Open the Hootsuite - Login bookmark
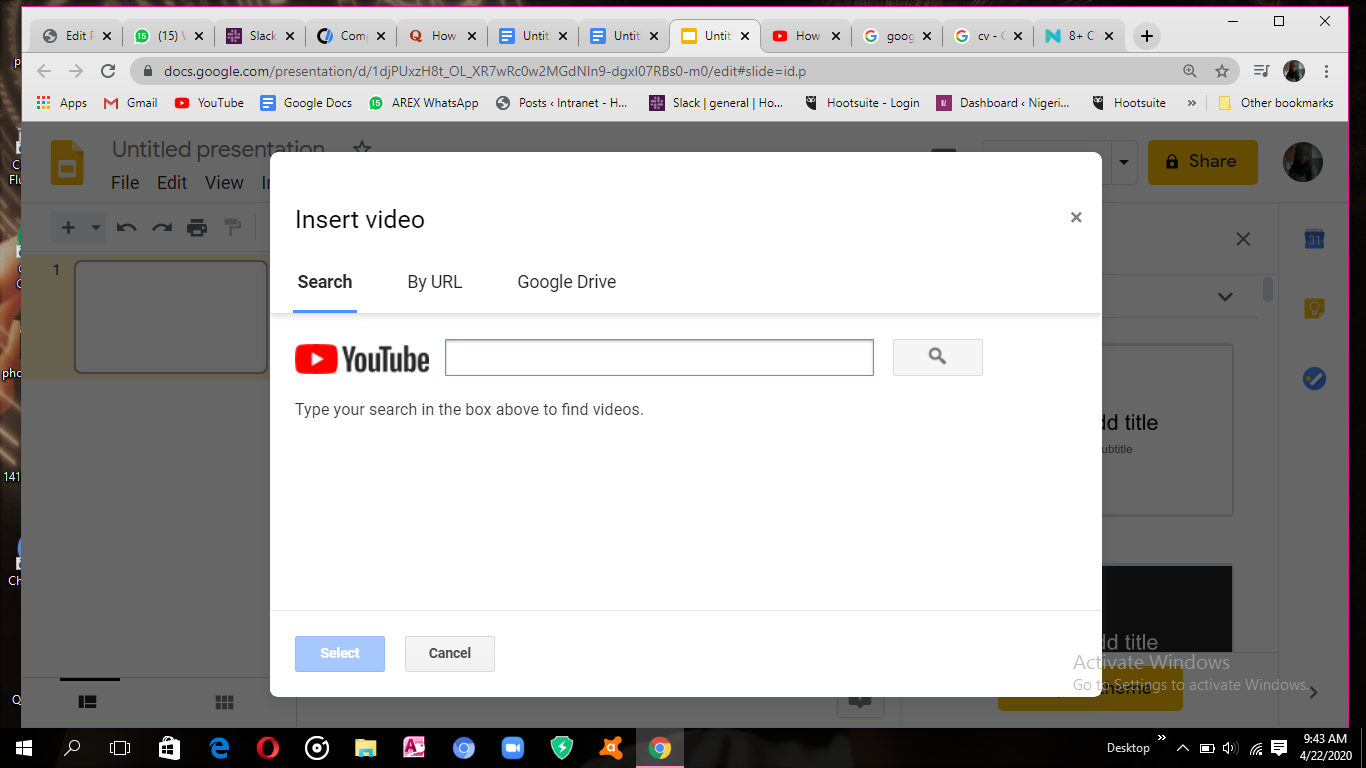The image size is (1366, 768). click(860, 103)
